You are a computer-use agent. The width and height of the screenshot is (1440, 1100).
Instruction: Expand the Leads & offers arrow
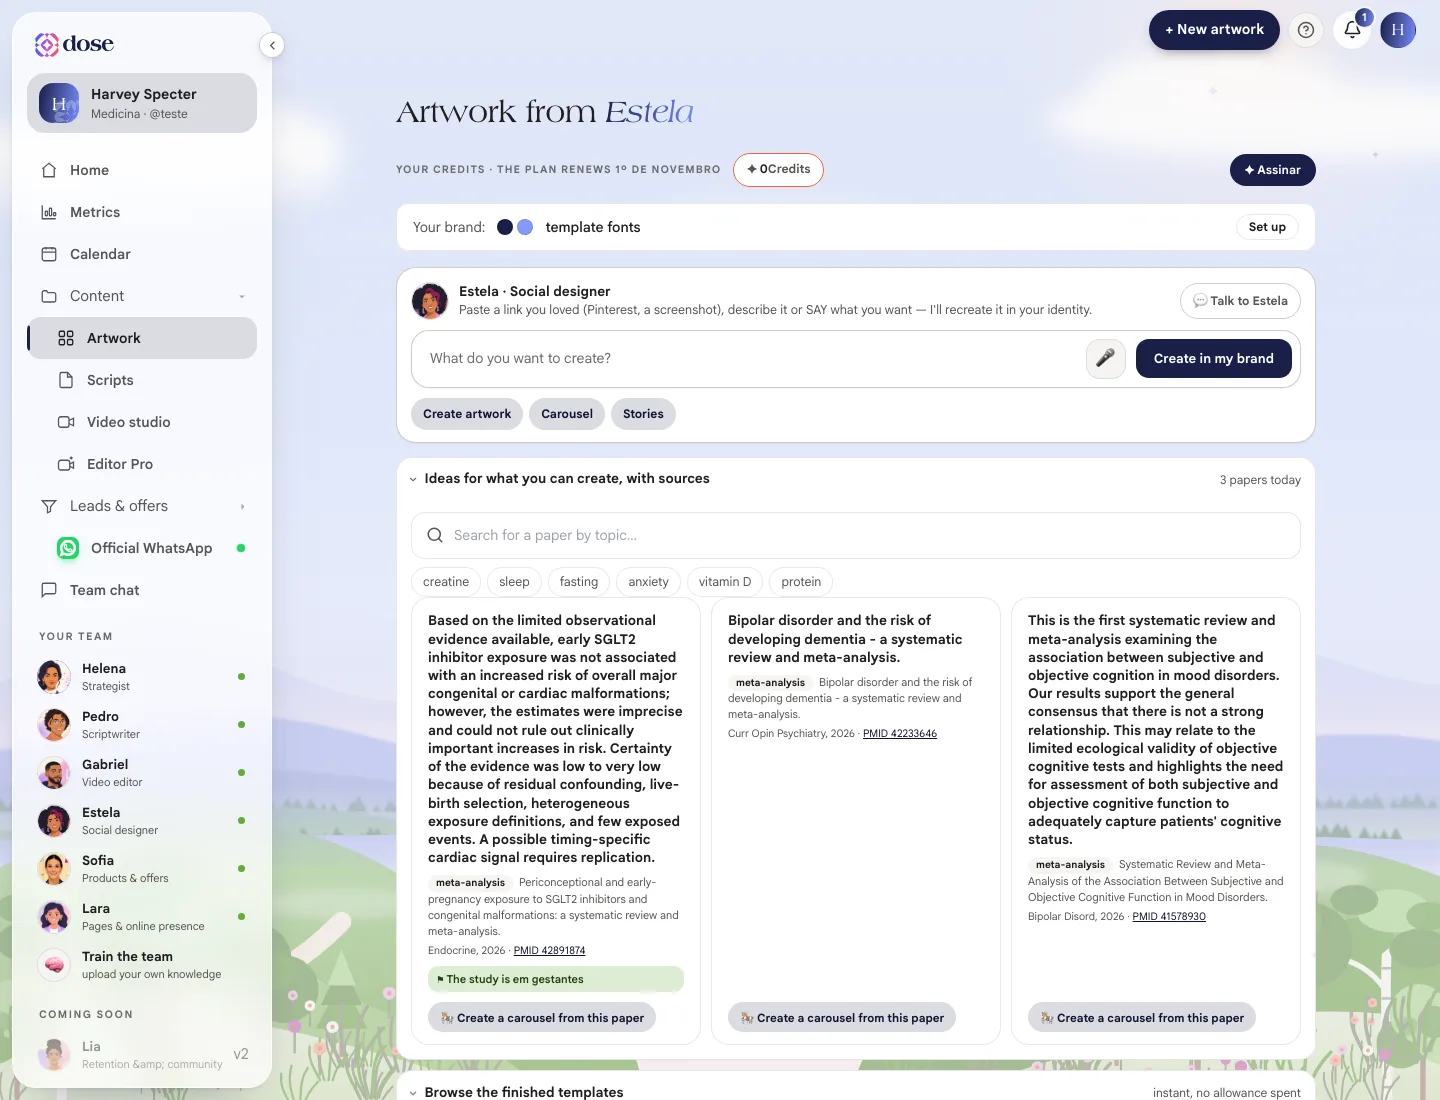pos(242,507)
